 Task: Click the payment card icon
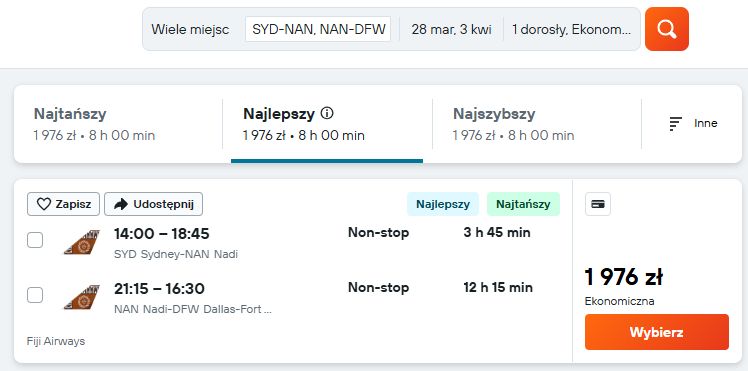click(598, 204)
